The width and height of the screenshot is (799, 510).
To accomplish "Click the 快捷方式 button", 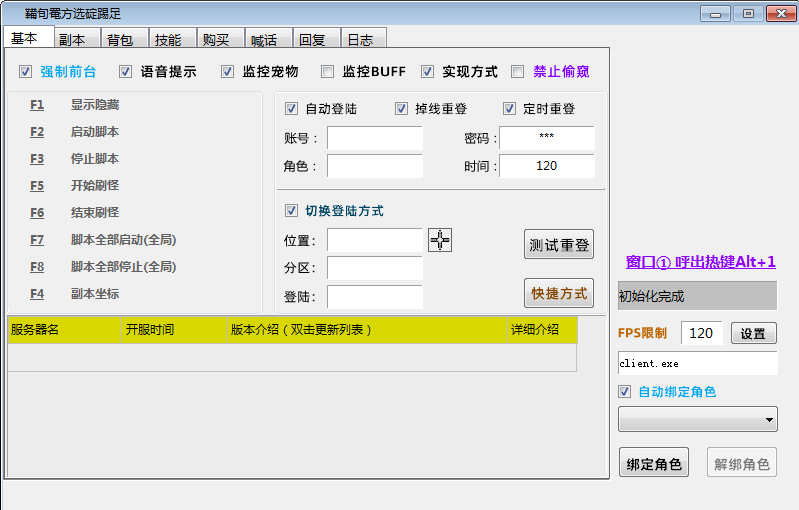I will (x=559, y=293).
